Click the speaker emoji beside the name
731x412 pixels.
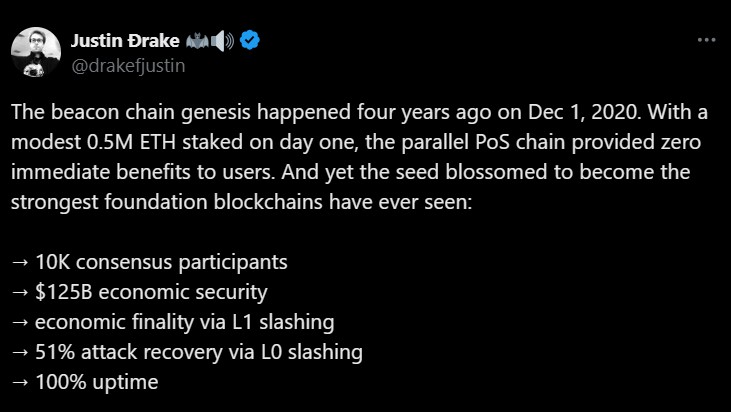point(222,41)
